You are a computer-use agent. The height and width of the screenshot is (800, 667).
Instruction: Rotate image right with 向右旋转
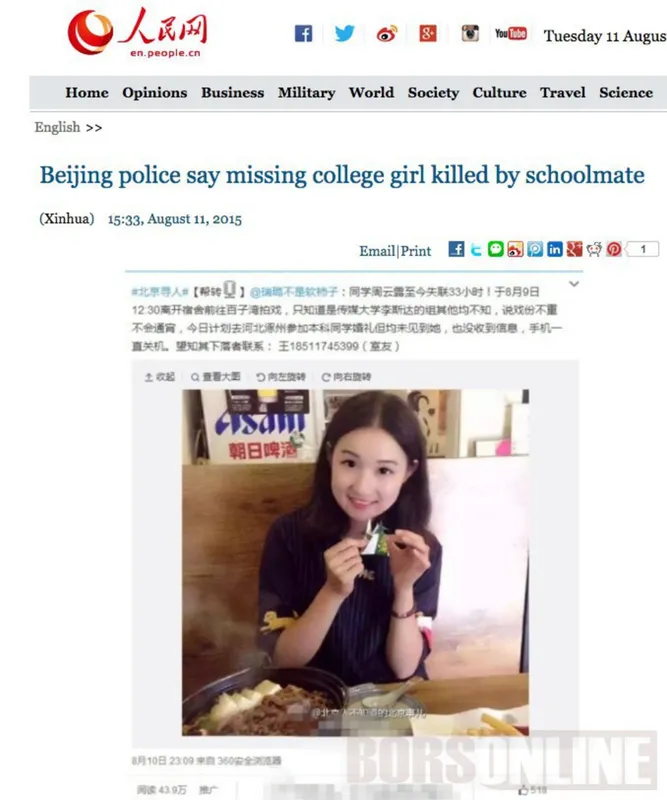346,377
